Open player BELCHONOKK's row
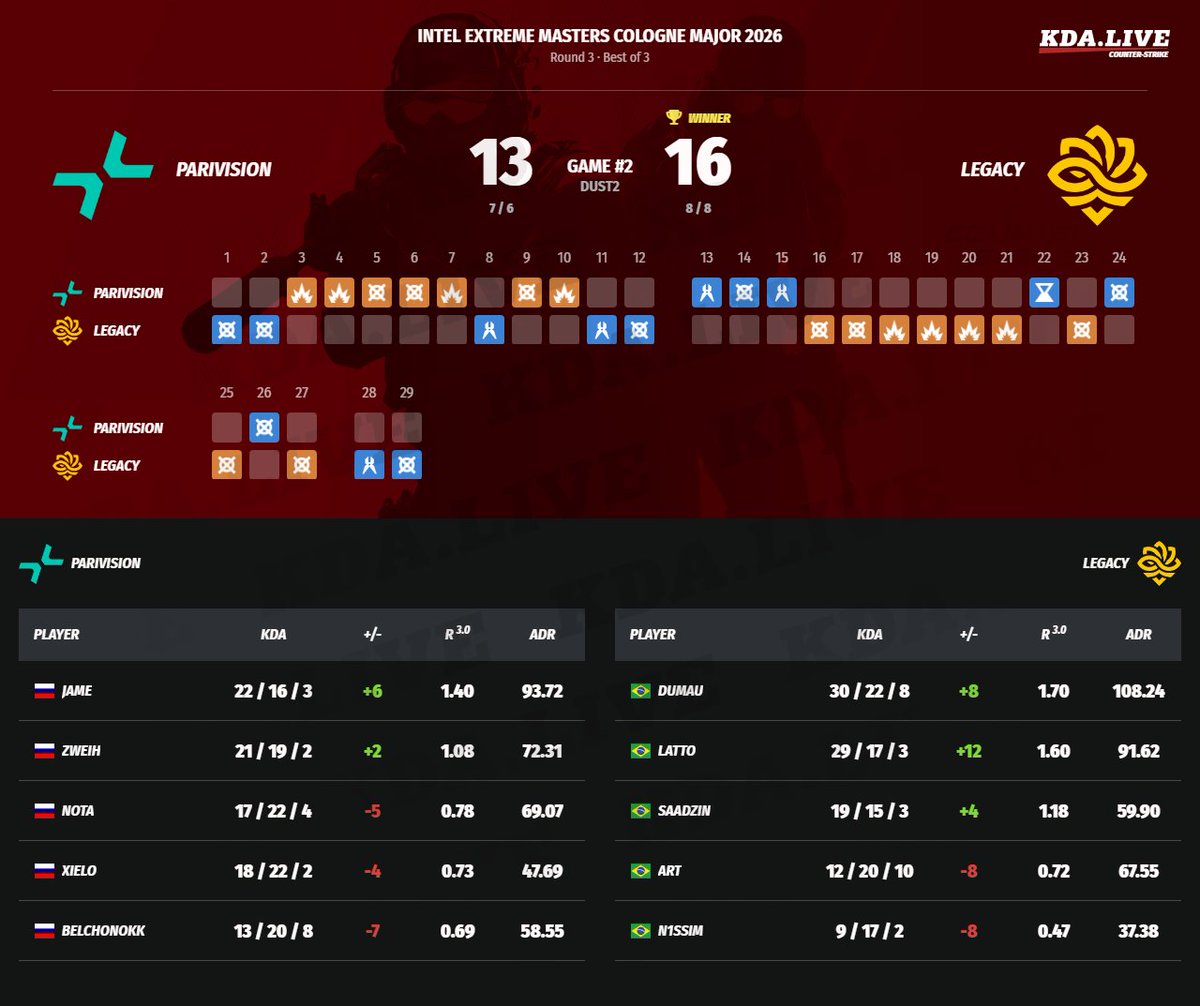The height and width of the screenshot is (1006, 1200). tap(302, 931)
